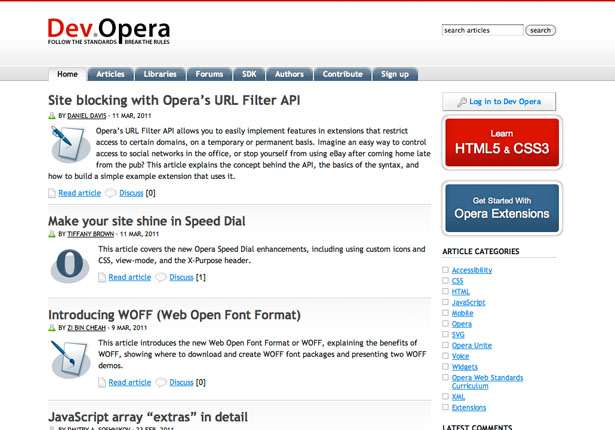Image resolution: width=615 pixels, height=430 pixels.
Task: Open the Articles tab
Action: point(111,74)
